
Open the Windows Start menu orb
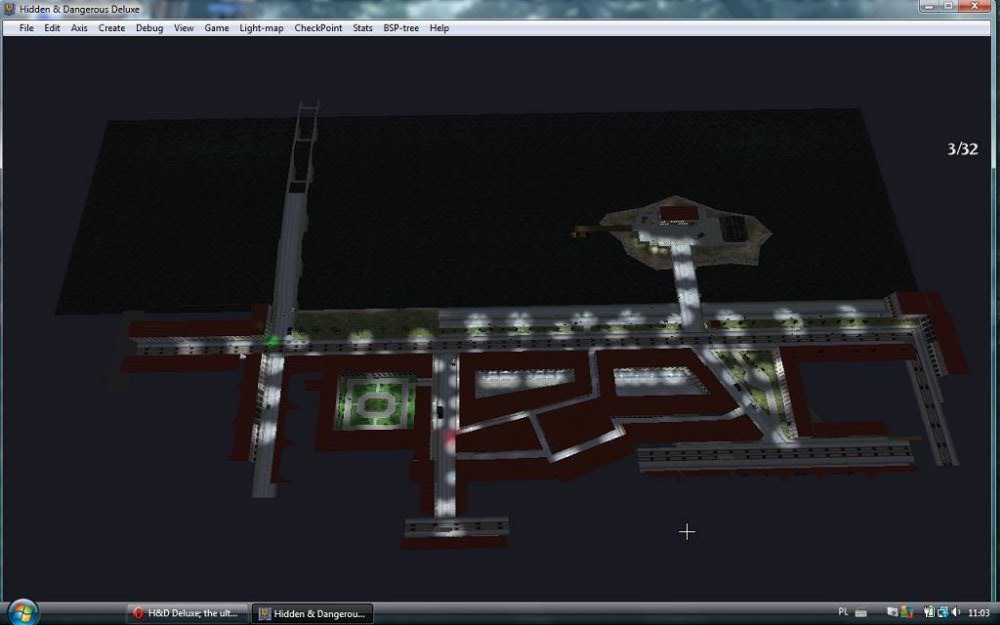pyautogui.click(x=22, y=613)
